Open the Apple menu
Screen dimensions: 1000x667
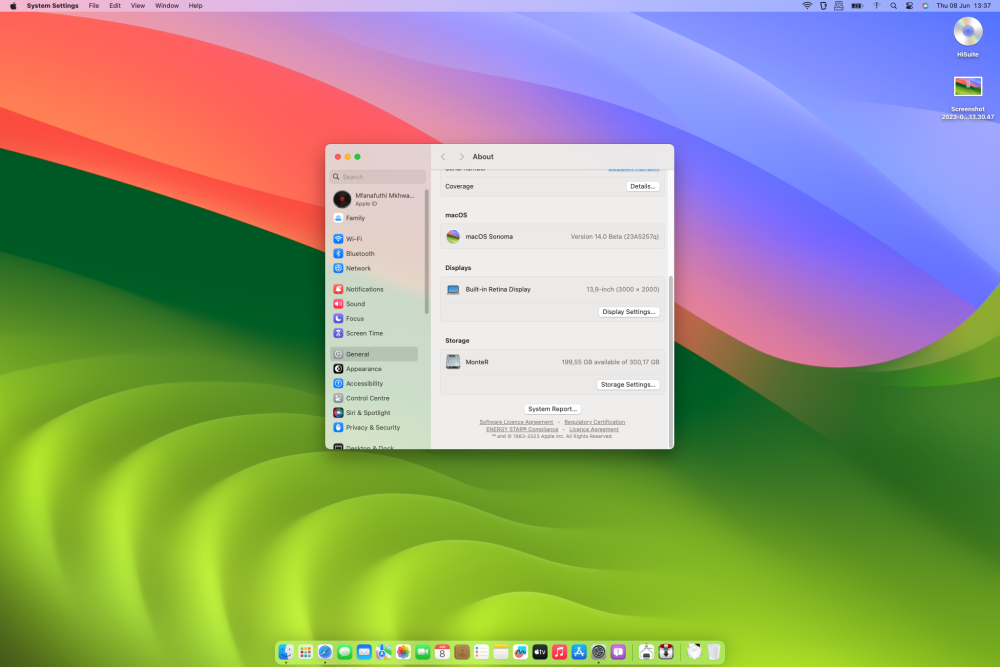click(x=13, y=6)
